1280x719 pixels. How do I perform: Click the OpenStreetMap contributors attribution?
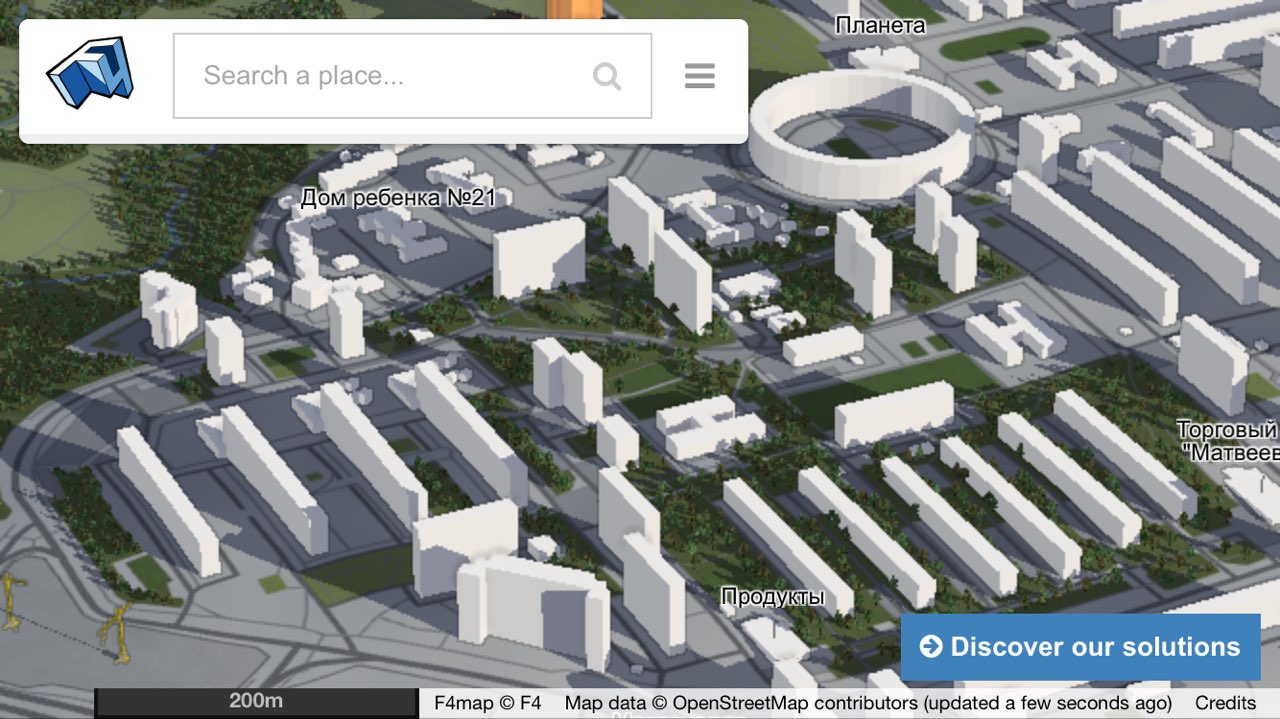point(866,703)
